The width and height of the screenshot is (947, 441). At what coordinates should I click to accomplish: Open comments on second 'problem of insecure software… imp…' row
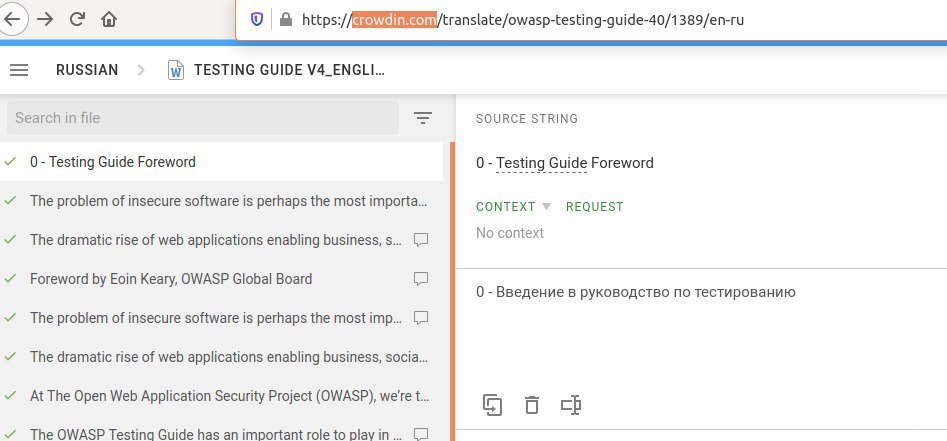click(x=421, y=318)
